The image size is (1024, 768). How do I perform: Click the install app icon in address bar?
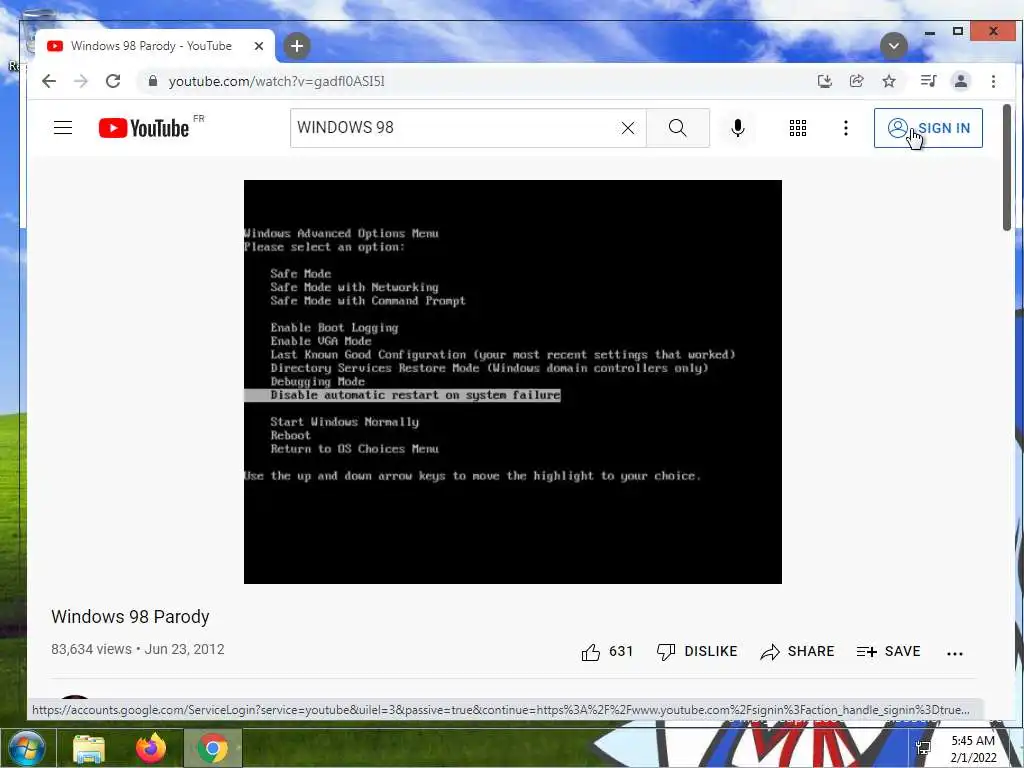tap(825, 81)
